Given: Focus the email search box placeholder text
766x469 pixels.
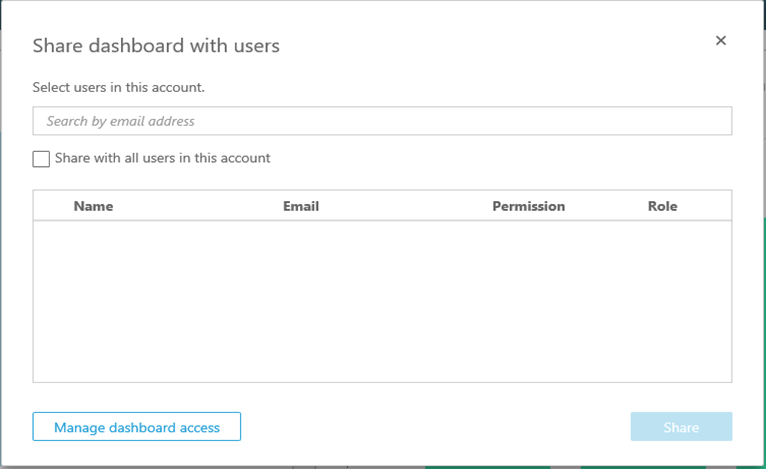Looking at the screenshot, I should click(121, 121).
